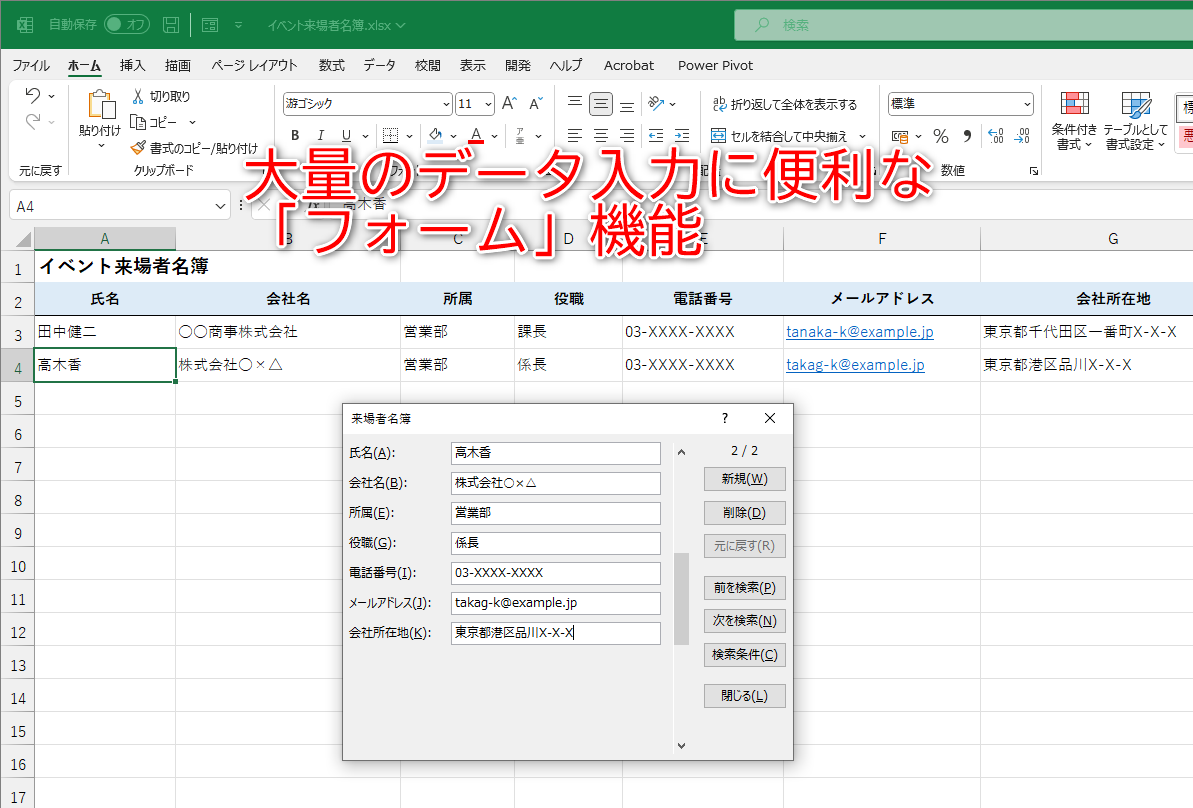Type in the 氏名 form field
Image resolution: width=1193 pixels, height=808 pixels.
[555, 453]
